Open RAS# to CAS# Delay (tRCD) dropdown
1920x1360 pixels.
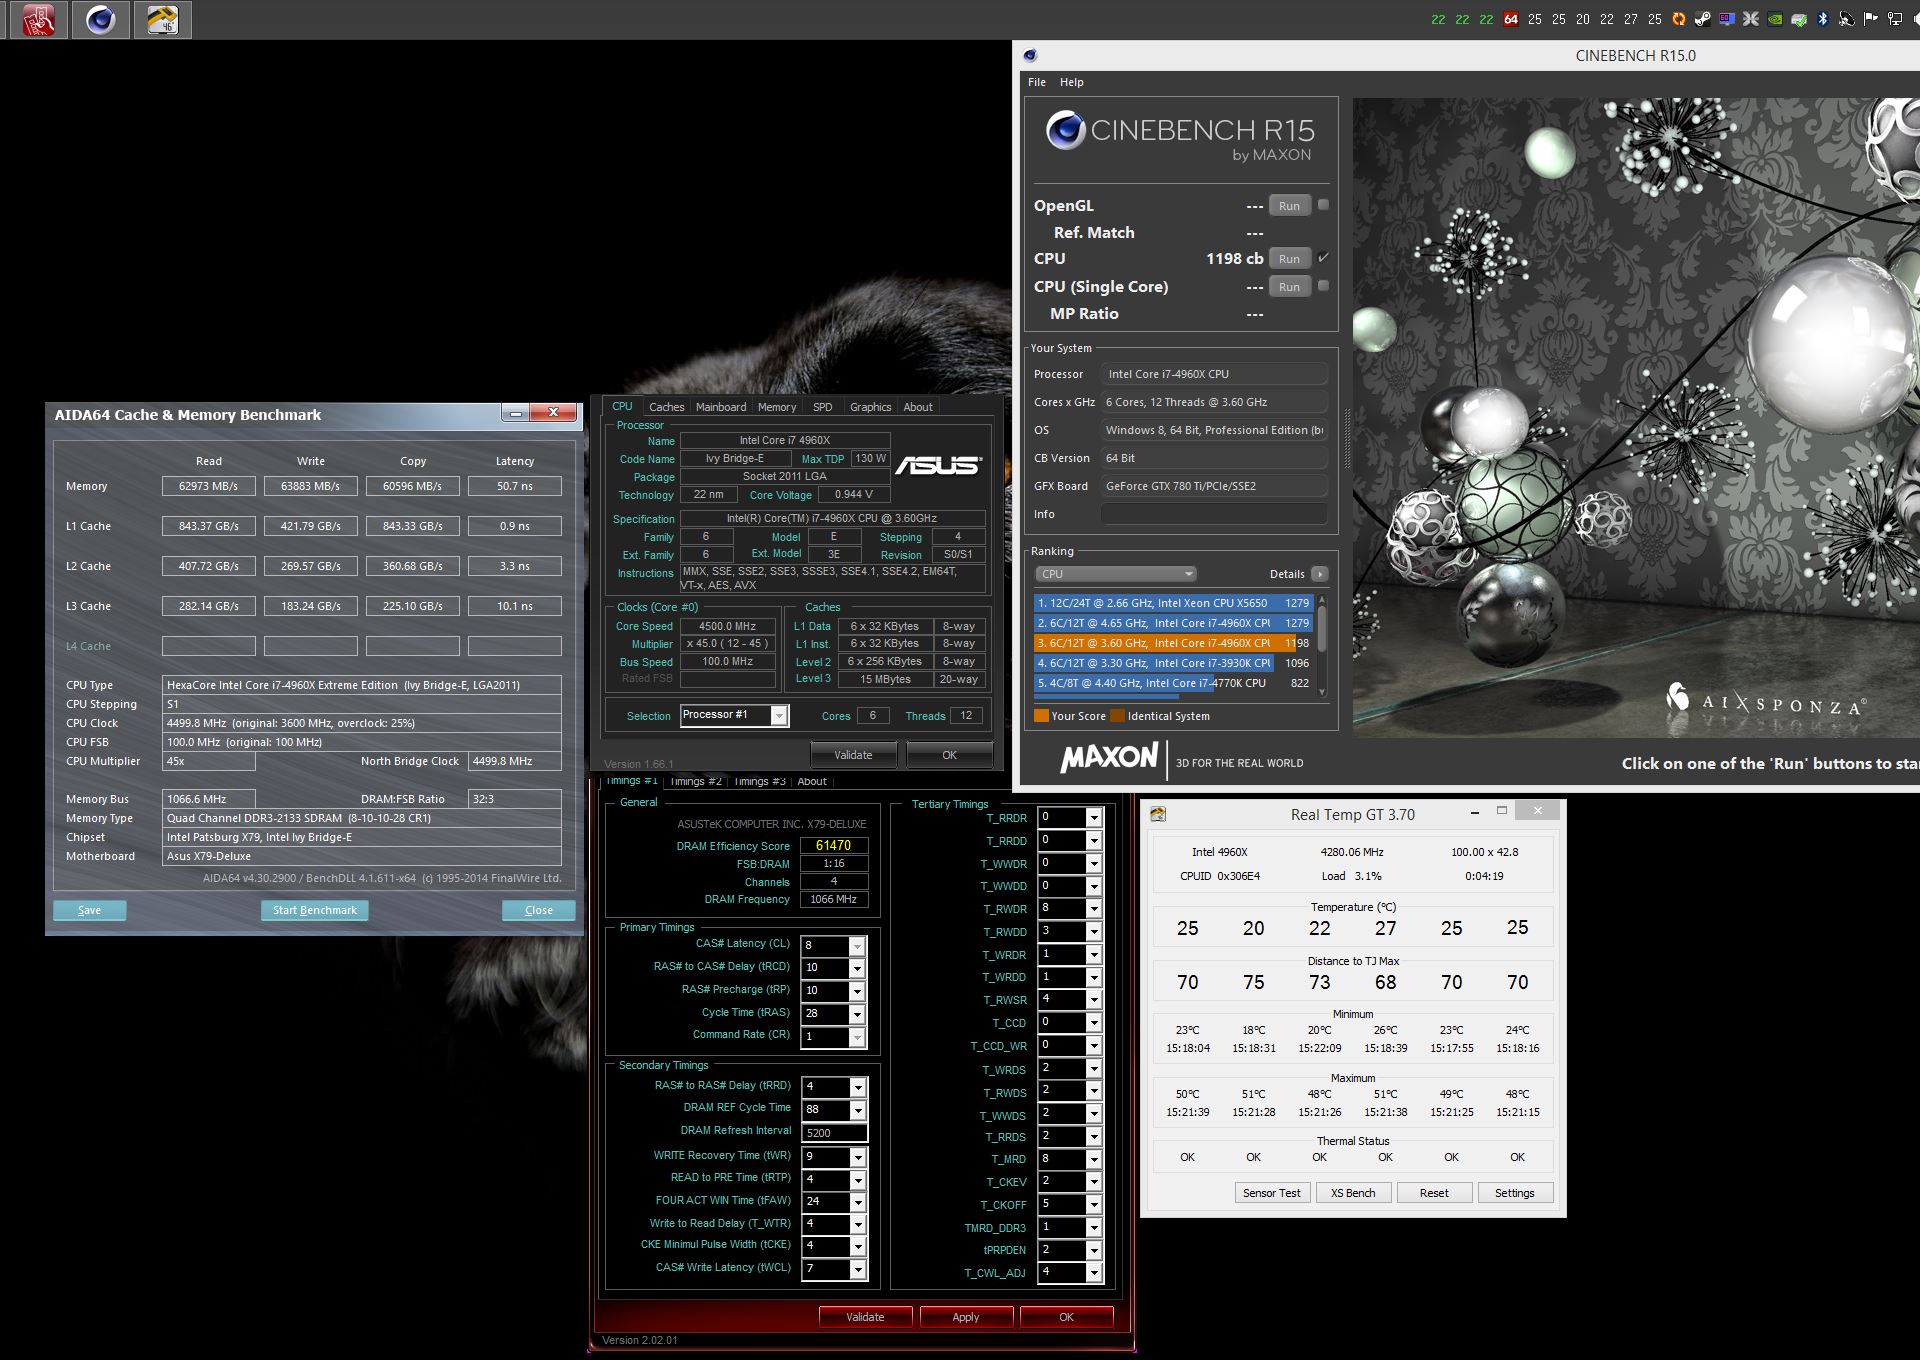[857, 968]
